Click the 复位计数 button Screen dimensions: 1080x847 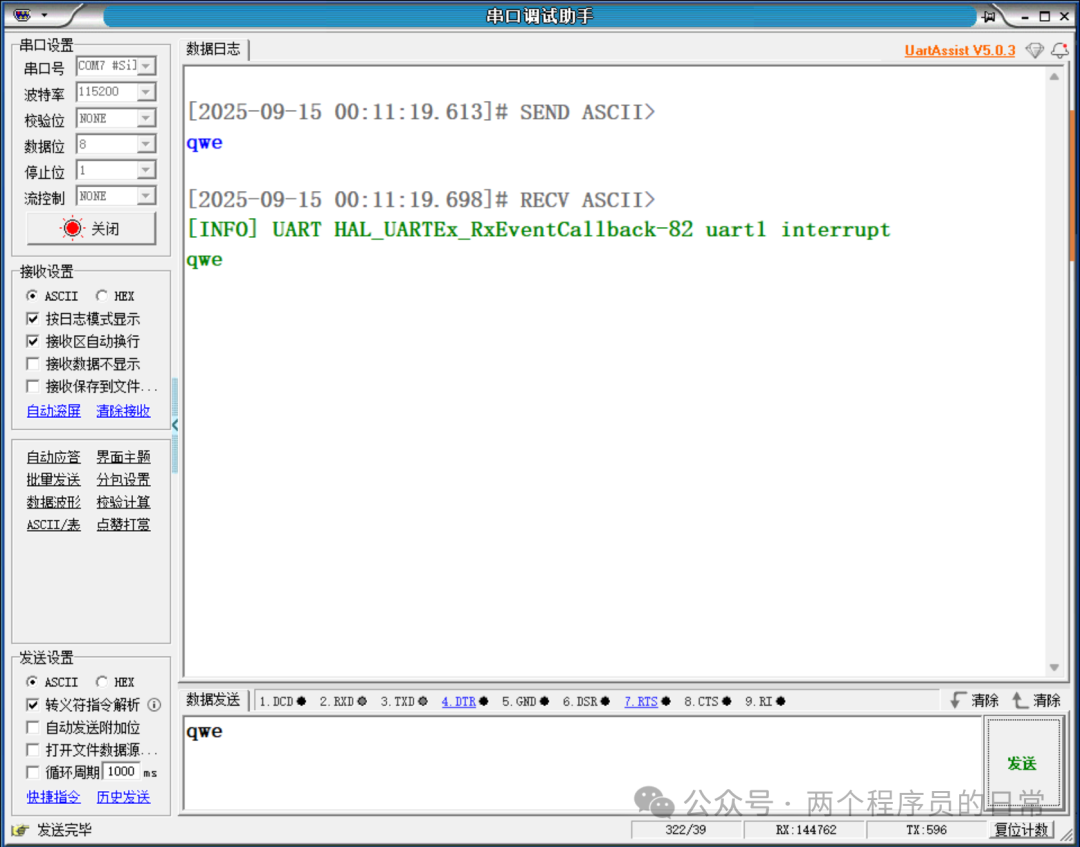[x=1023, y=829]
